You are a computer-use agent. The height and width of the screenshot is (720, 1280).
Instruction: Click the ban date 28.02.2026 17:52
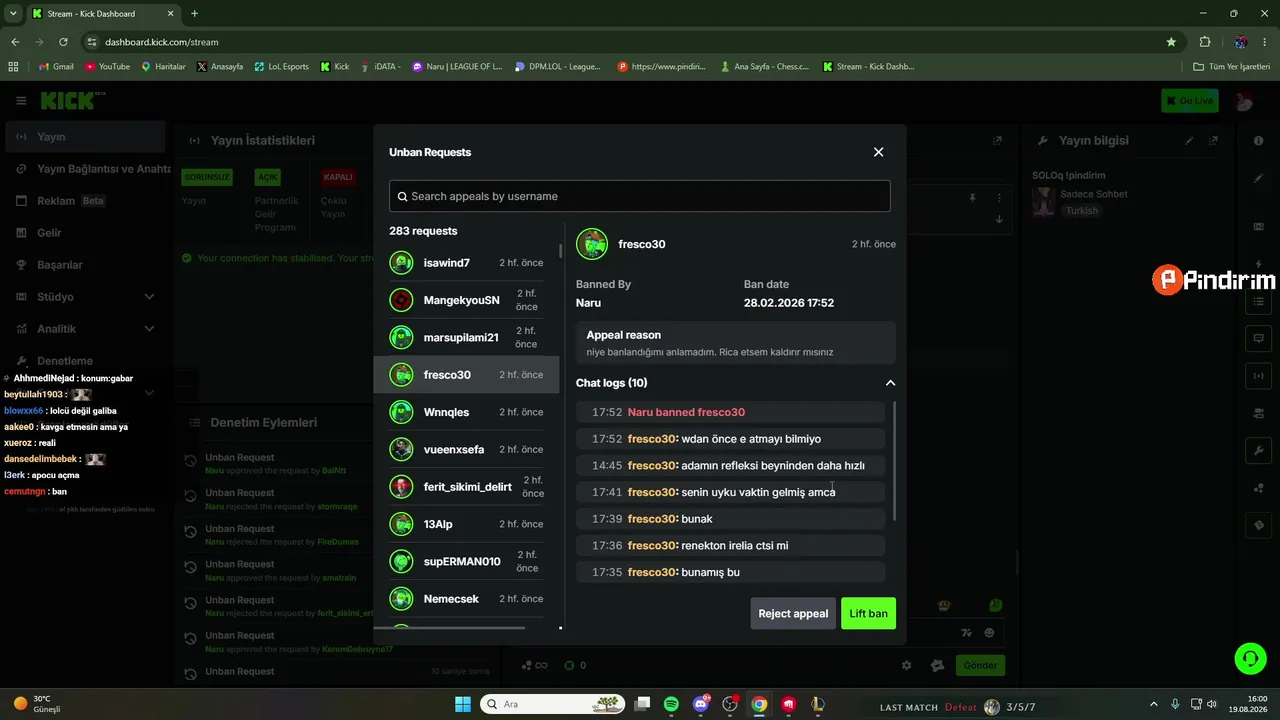click(x=789, y=303)
